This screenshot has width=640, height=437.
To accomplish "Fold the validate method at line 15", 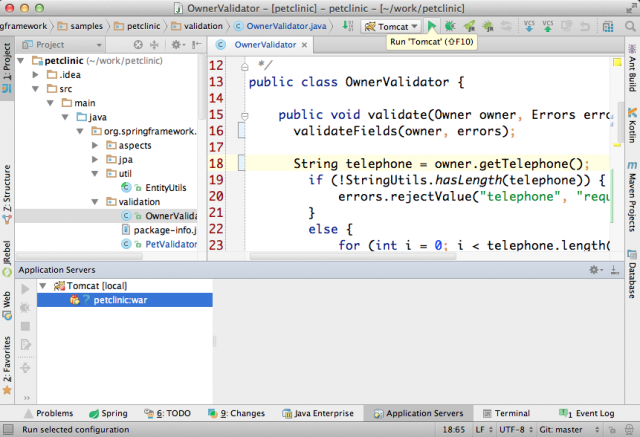I will coord(244,116).
